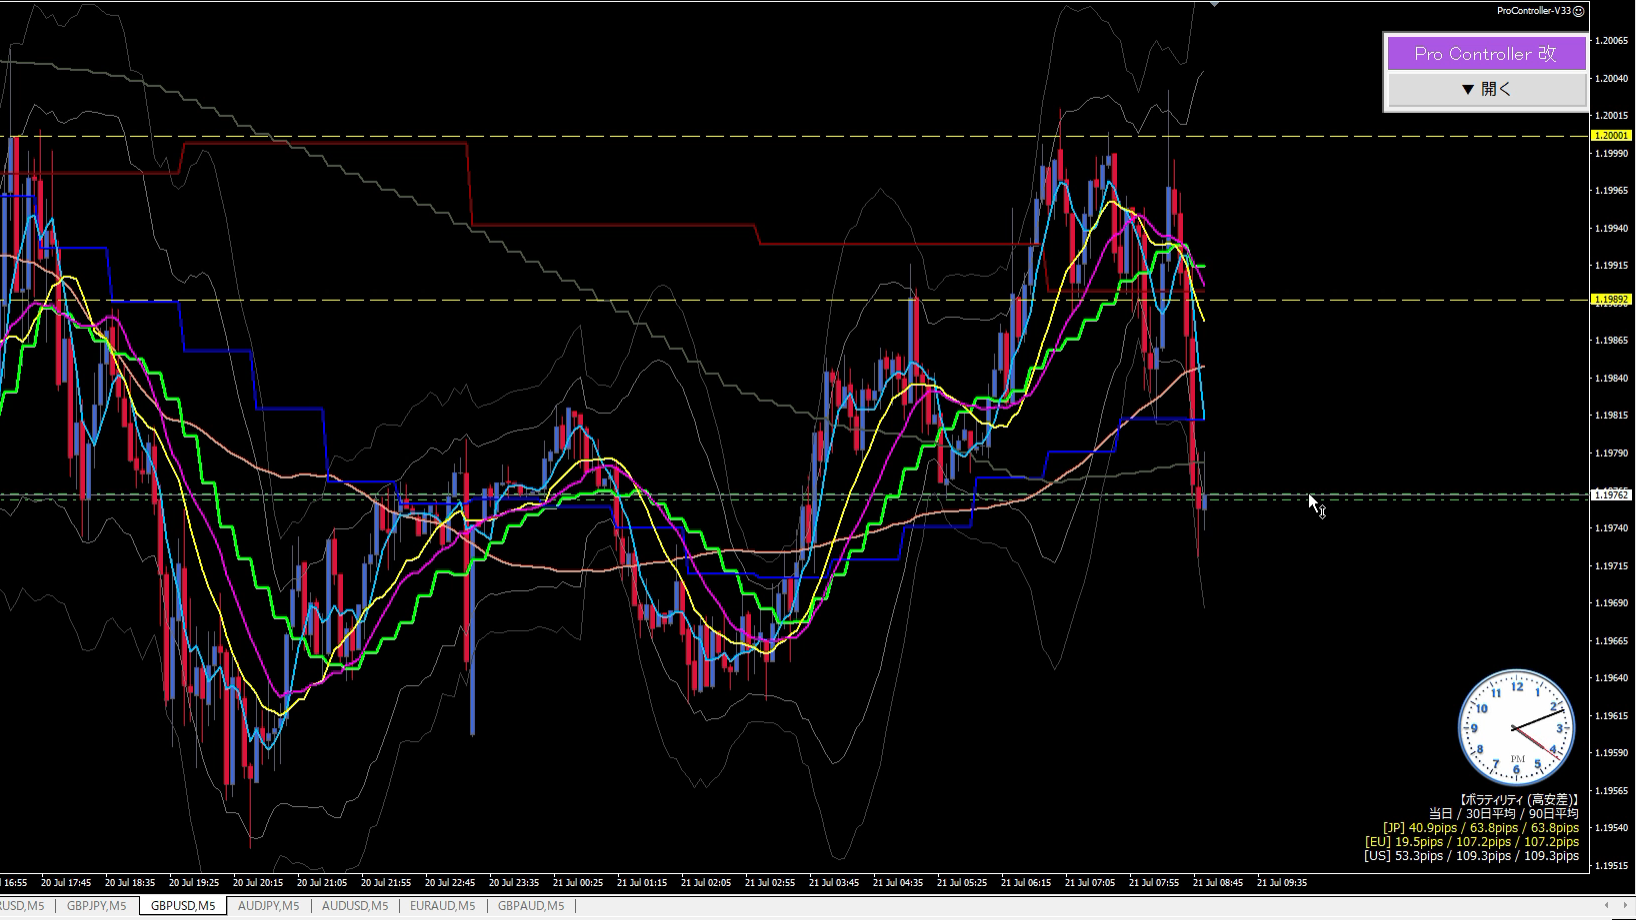Viewport: 1636px width, 920px height.
Task: Open the AUDJPY,M5 chart tab
Action: pos(269,906)
